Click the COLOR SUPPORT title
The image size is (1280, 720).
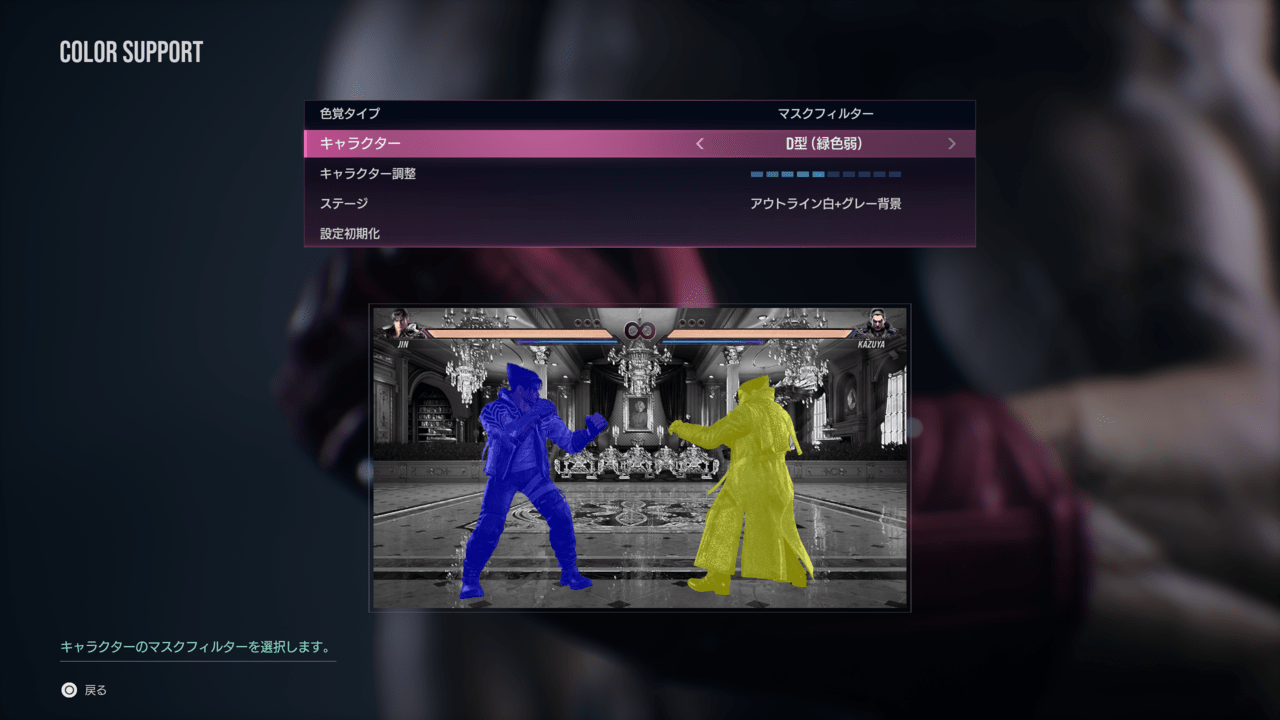coord(131,53)
